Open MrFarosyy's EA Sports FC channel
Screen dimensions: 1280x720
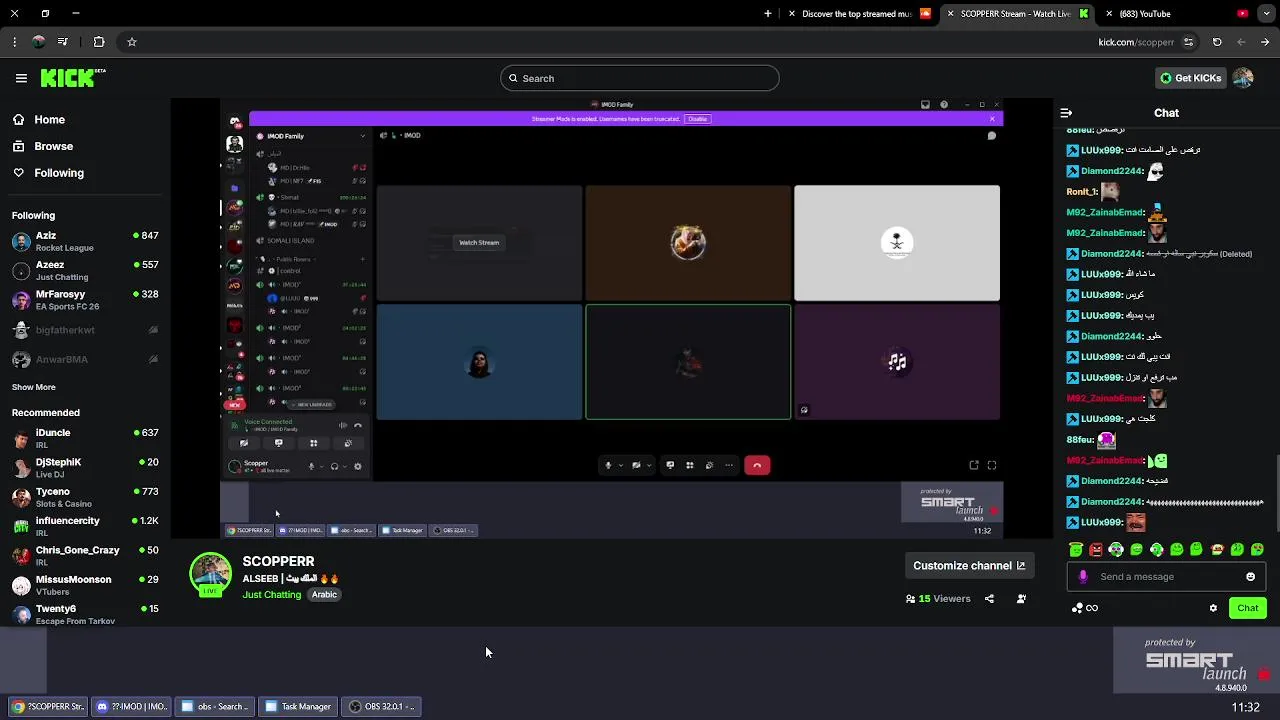pyautogui.click(x=85, y=300)
